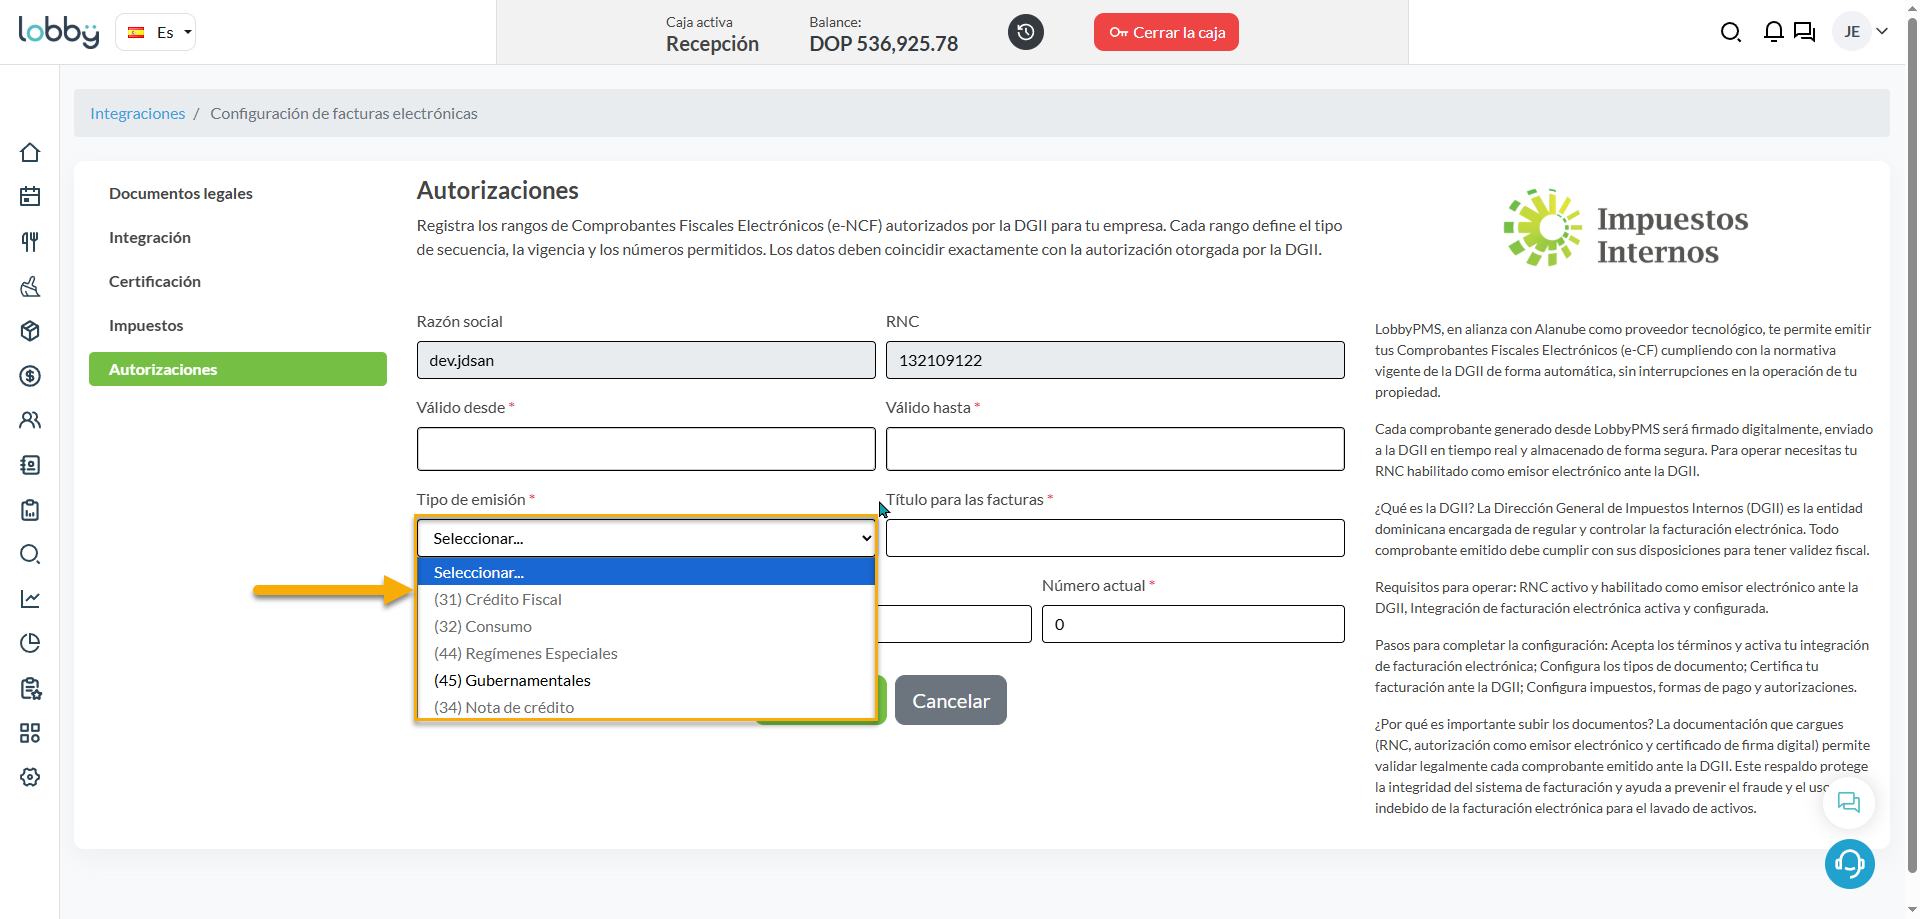Click the Válido desde date field
Screen dimensions: 1920x919
click(646, 449)
